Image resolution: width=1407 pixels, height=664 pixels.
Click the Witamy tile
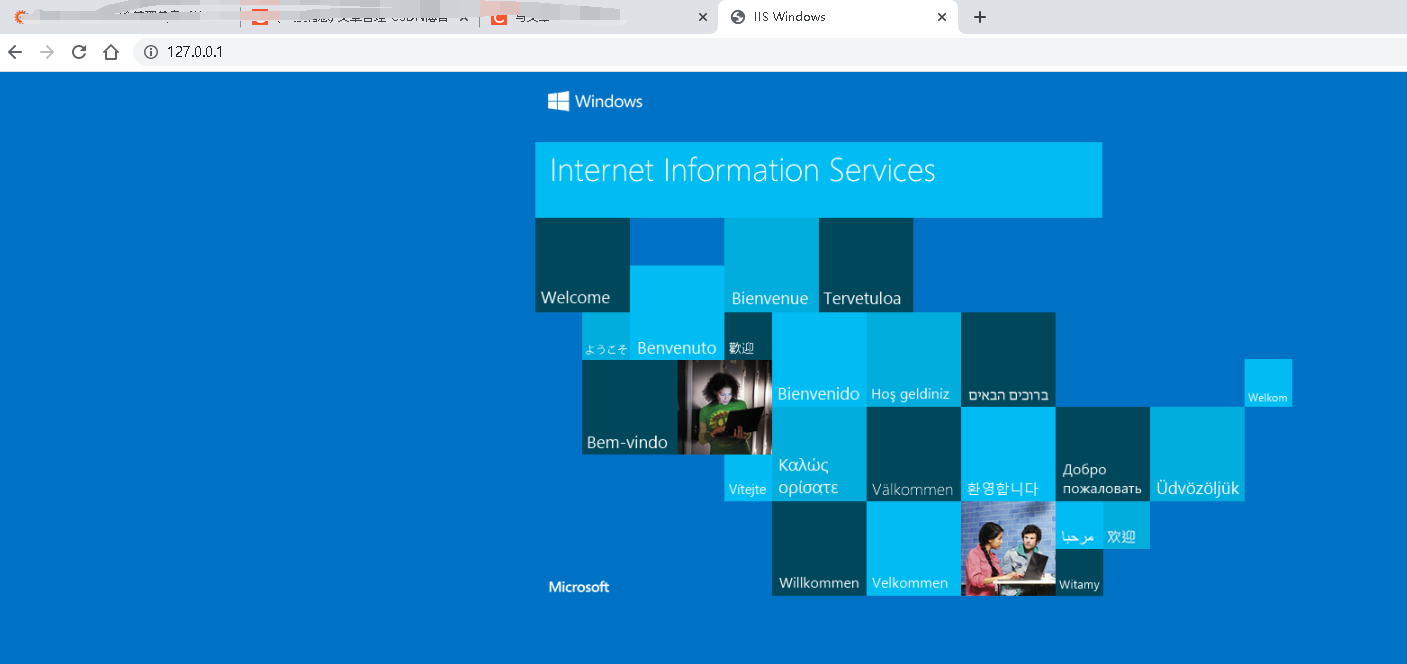pos(1079,572)
